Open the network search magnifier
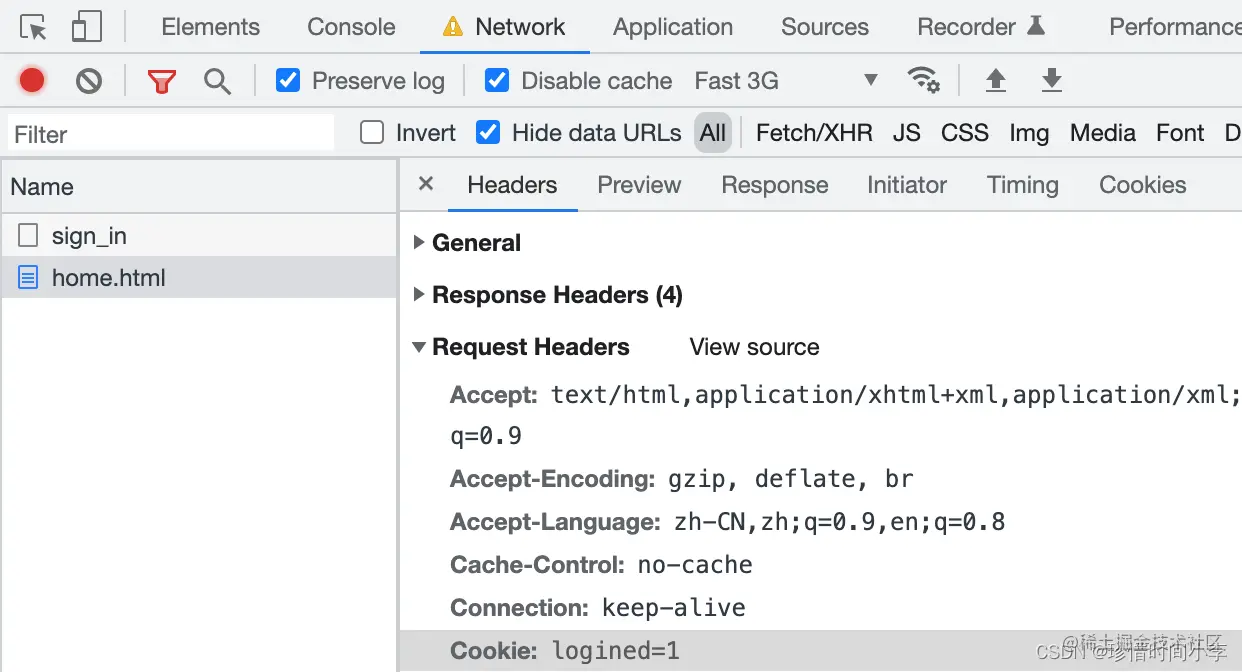The width and height of the screenshot is (1242, 672). pos(217,80)
